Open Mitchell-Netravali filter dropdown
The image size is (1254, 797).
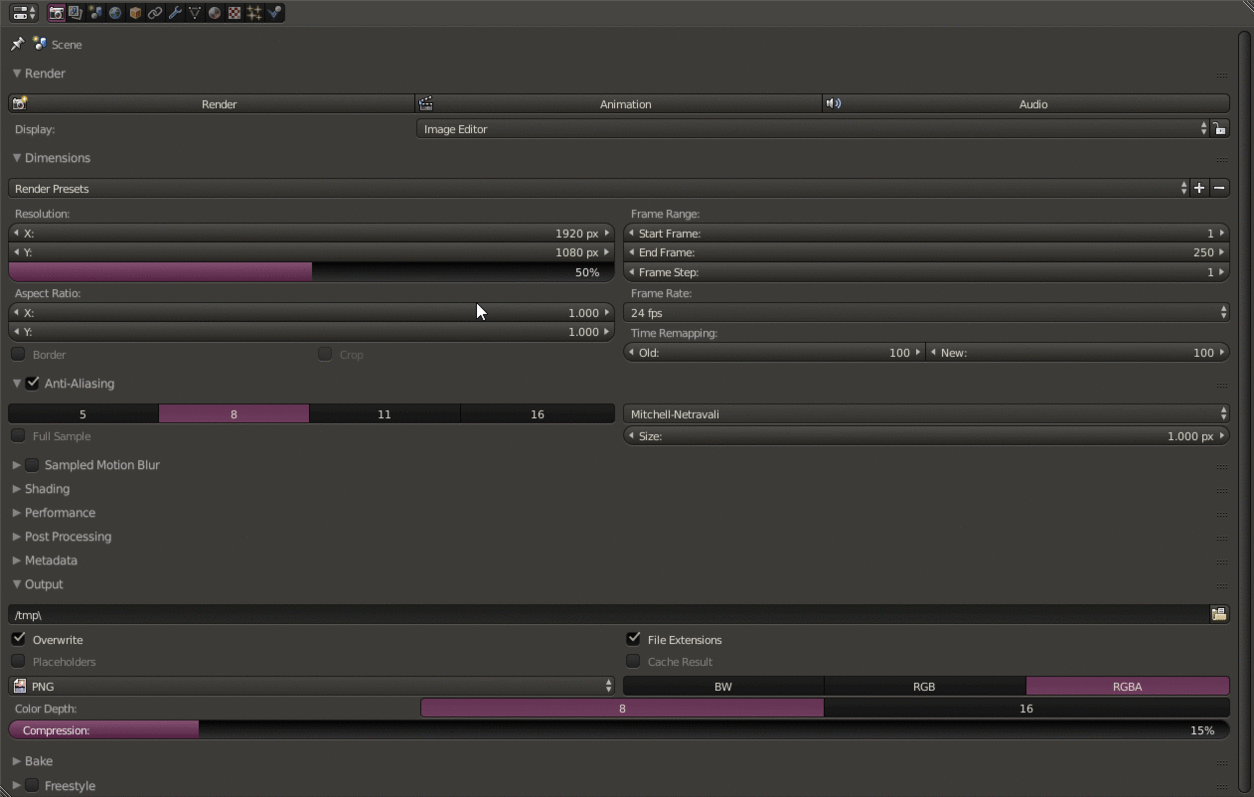pos(926,414)
